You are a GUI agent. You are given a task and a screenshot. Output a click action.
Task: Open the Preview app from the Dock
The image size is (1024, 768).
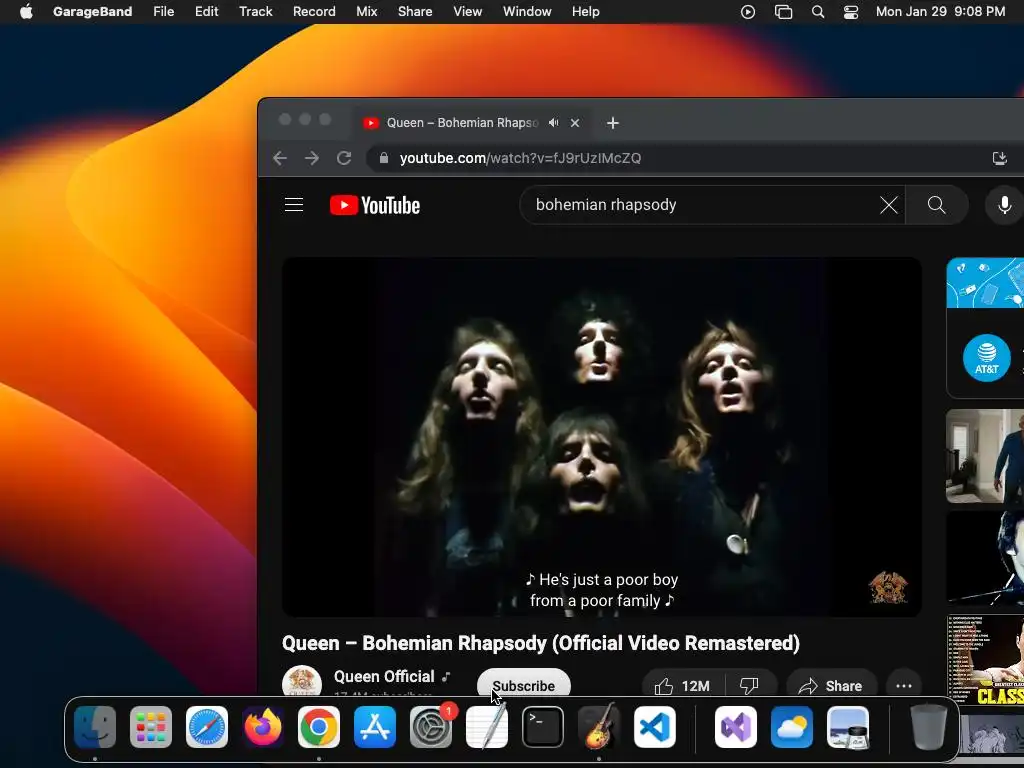pyautogui.click(x=848, y=727)
